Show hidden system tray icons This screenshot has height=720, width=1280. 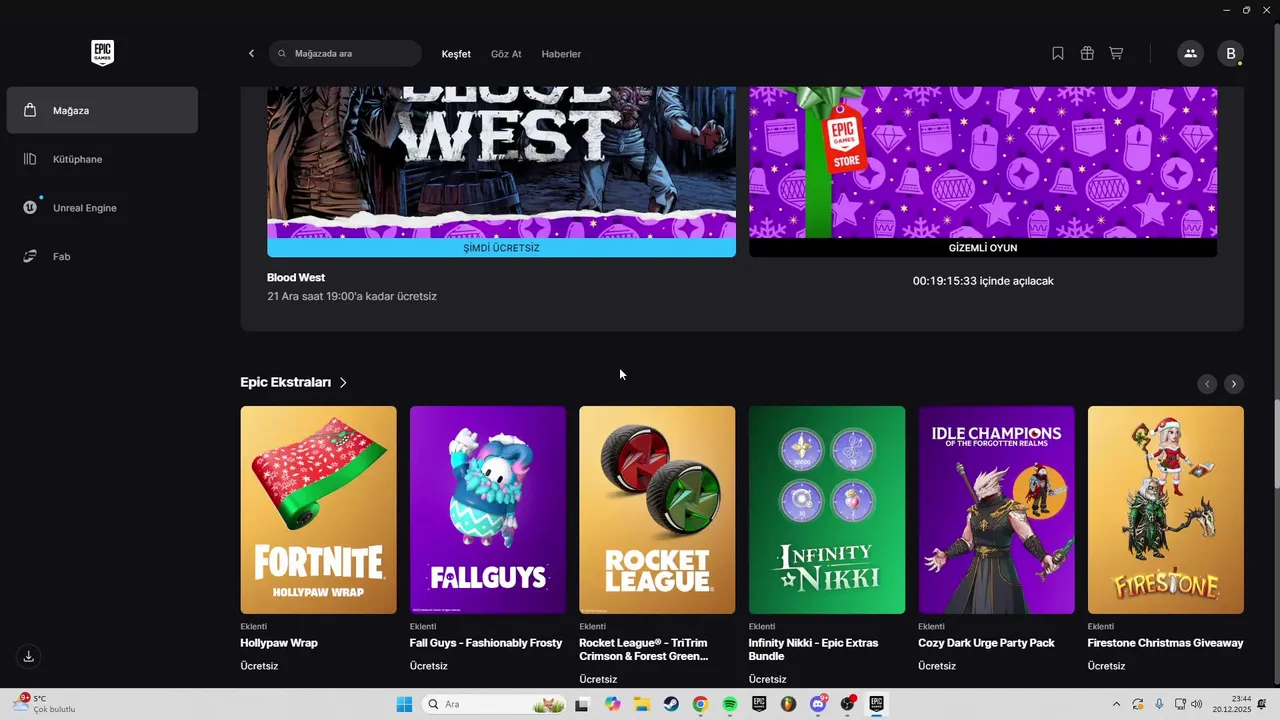point(1116,704)
